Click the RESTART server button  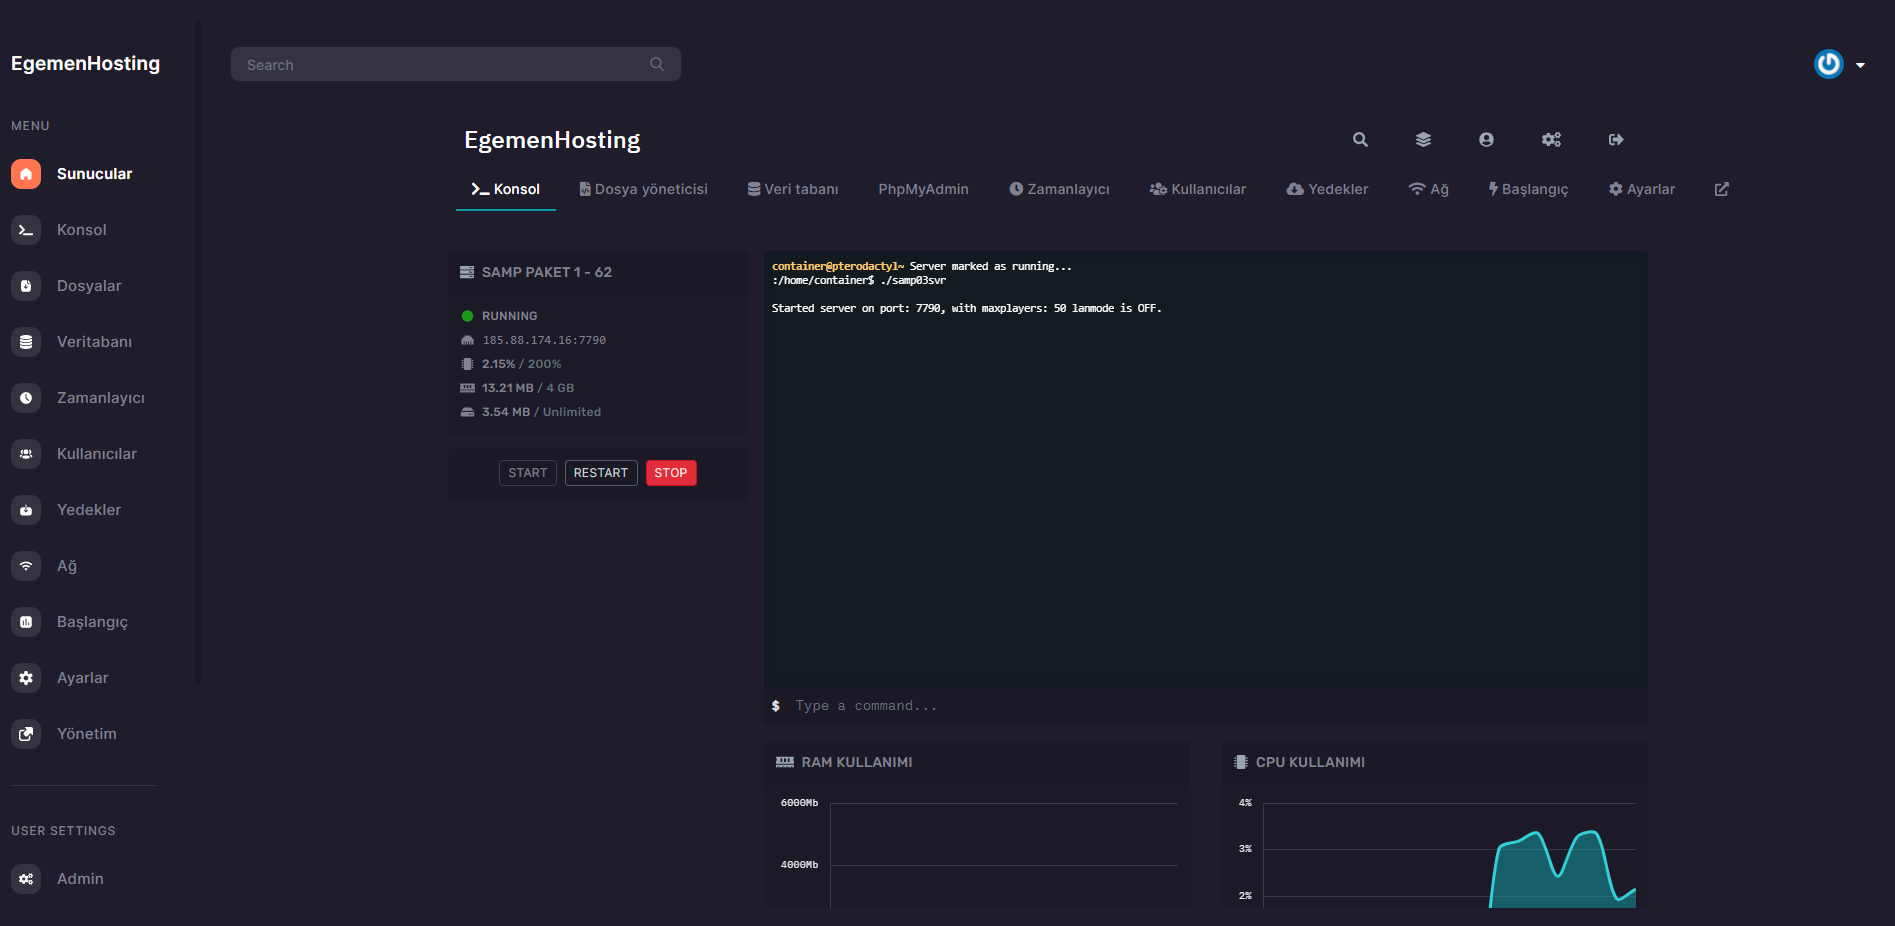point(601,473)
